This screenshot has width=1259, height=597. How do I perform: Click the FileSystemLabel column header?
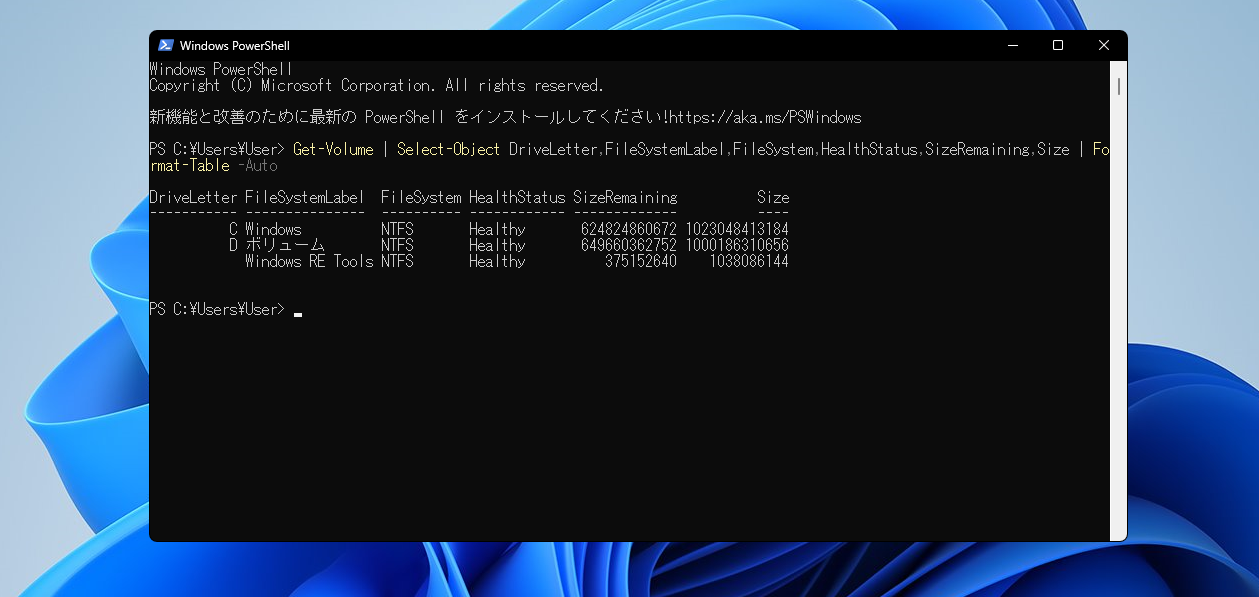305,197
